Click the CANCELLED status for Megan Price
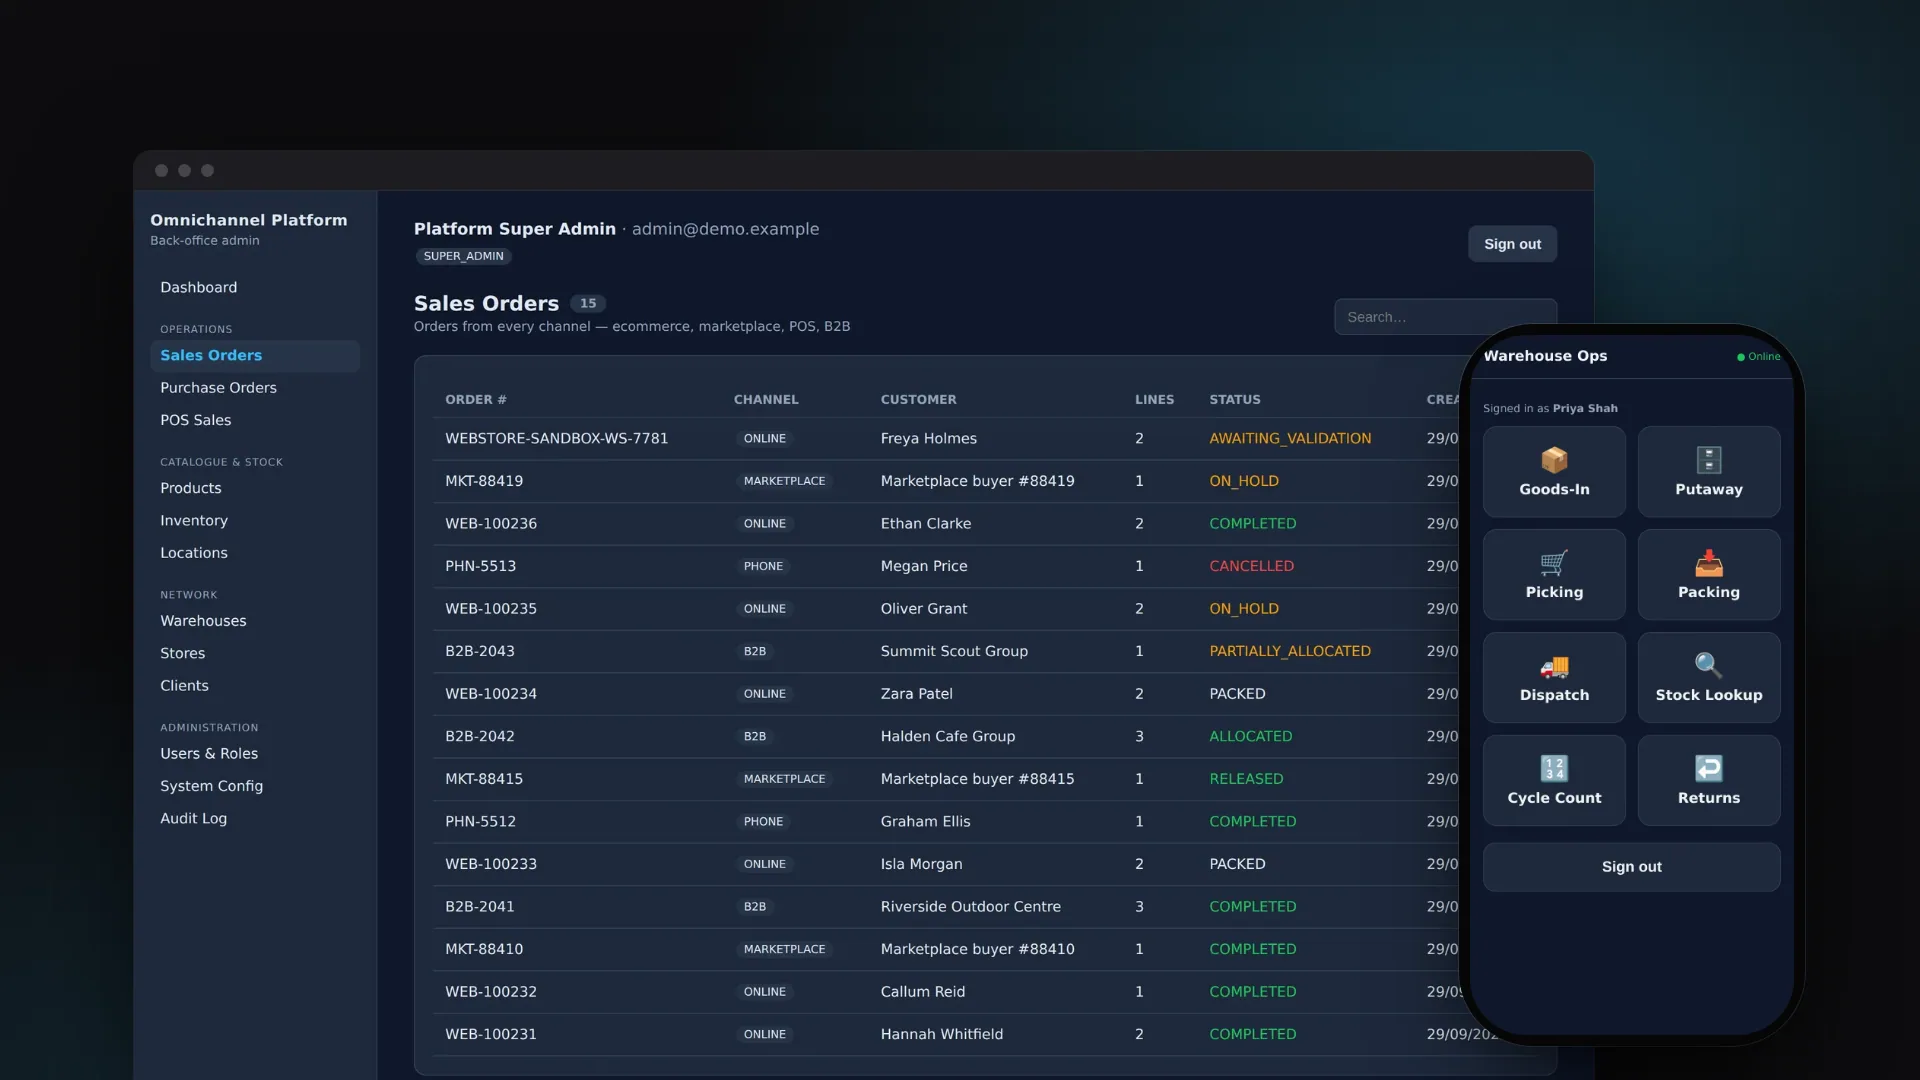Image resolution: width=1920 pixels, height=1080 pixels. pyautogui.click(x=1251, y=566)
